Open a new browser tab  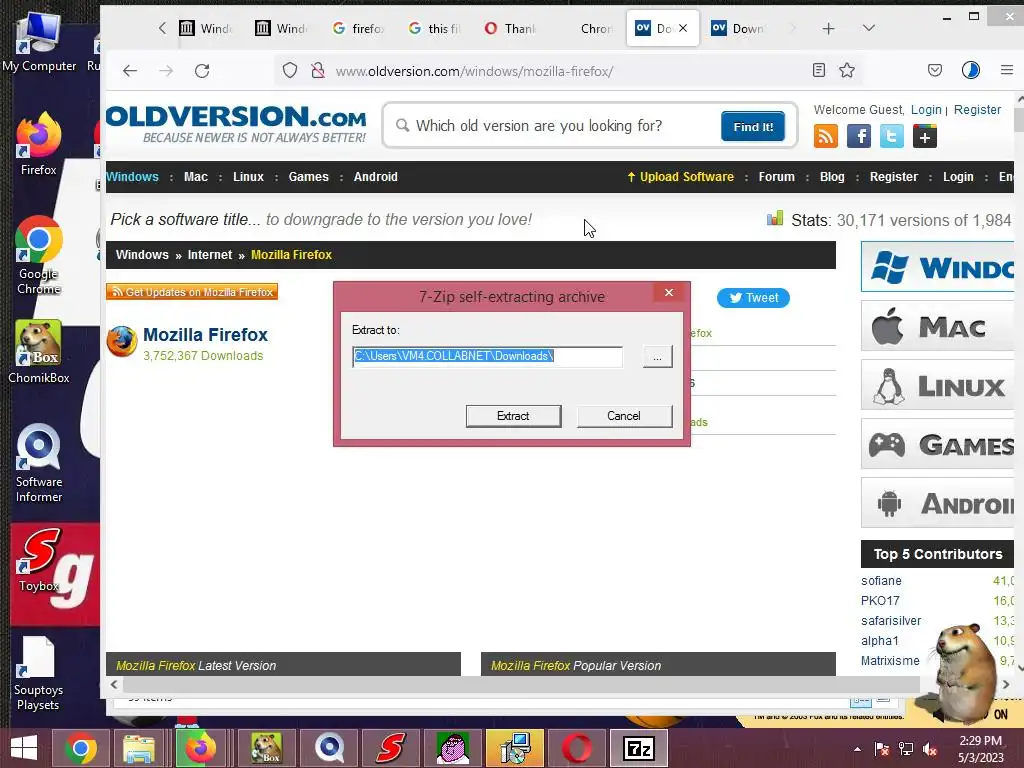click(x=828, y=29)
